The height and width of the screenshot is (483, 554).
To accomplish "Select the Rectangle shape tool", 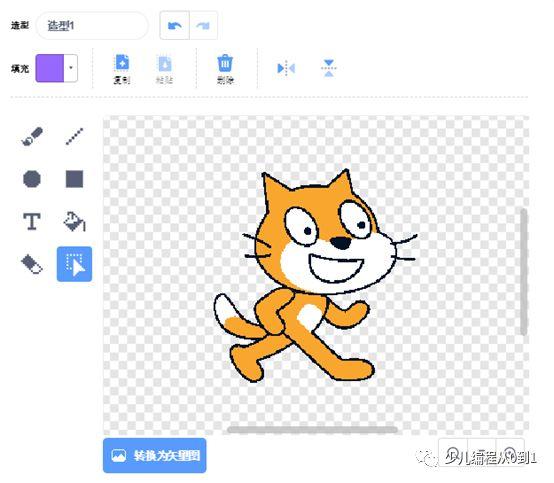I will coord(75,179).
